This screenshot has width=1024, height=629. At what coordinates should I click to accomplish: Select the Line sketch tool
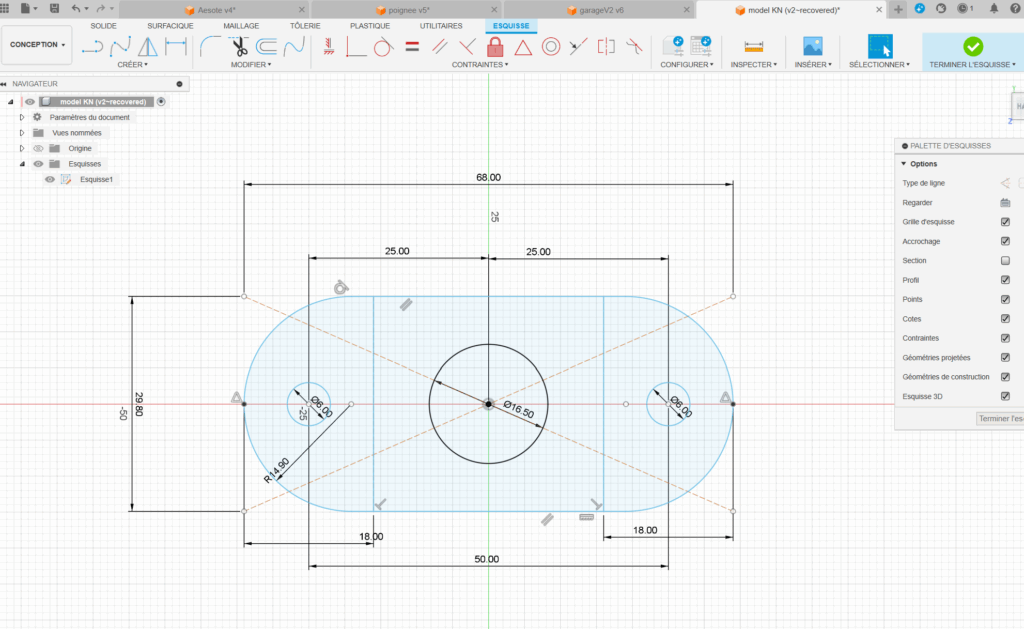click(x=92, y=47)
